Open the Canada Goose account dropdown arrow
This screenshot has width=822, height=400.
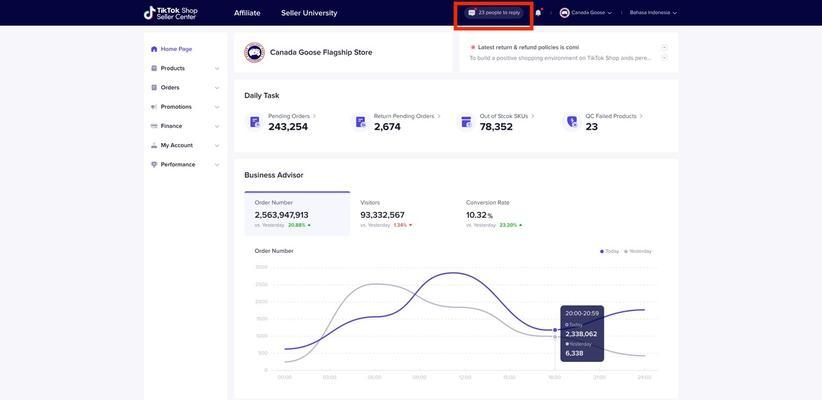[610, 13]
